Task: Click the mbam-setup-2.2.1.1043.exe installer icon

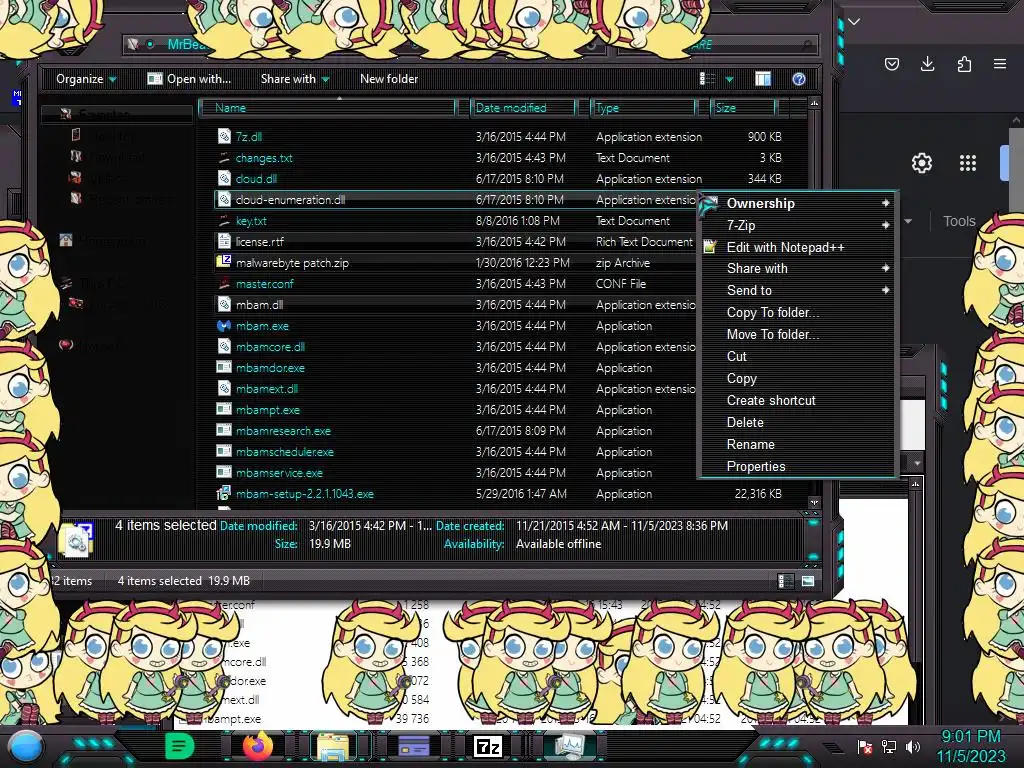Action: 224,493
